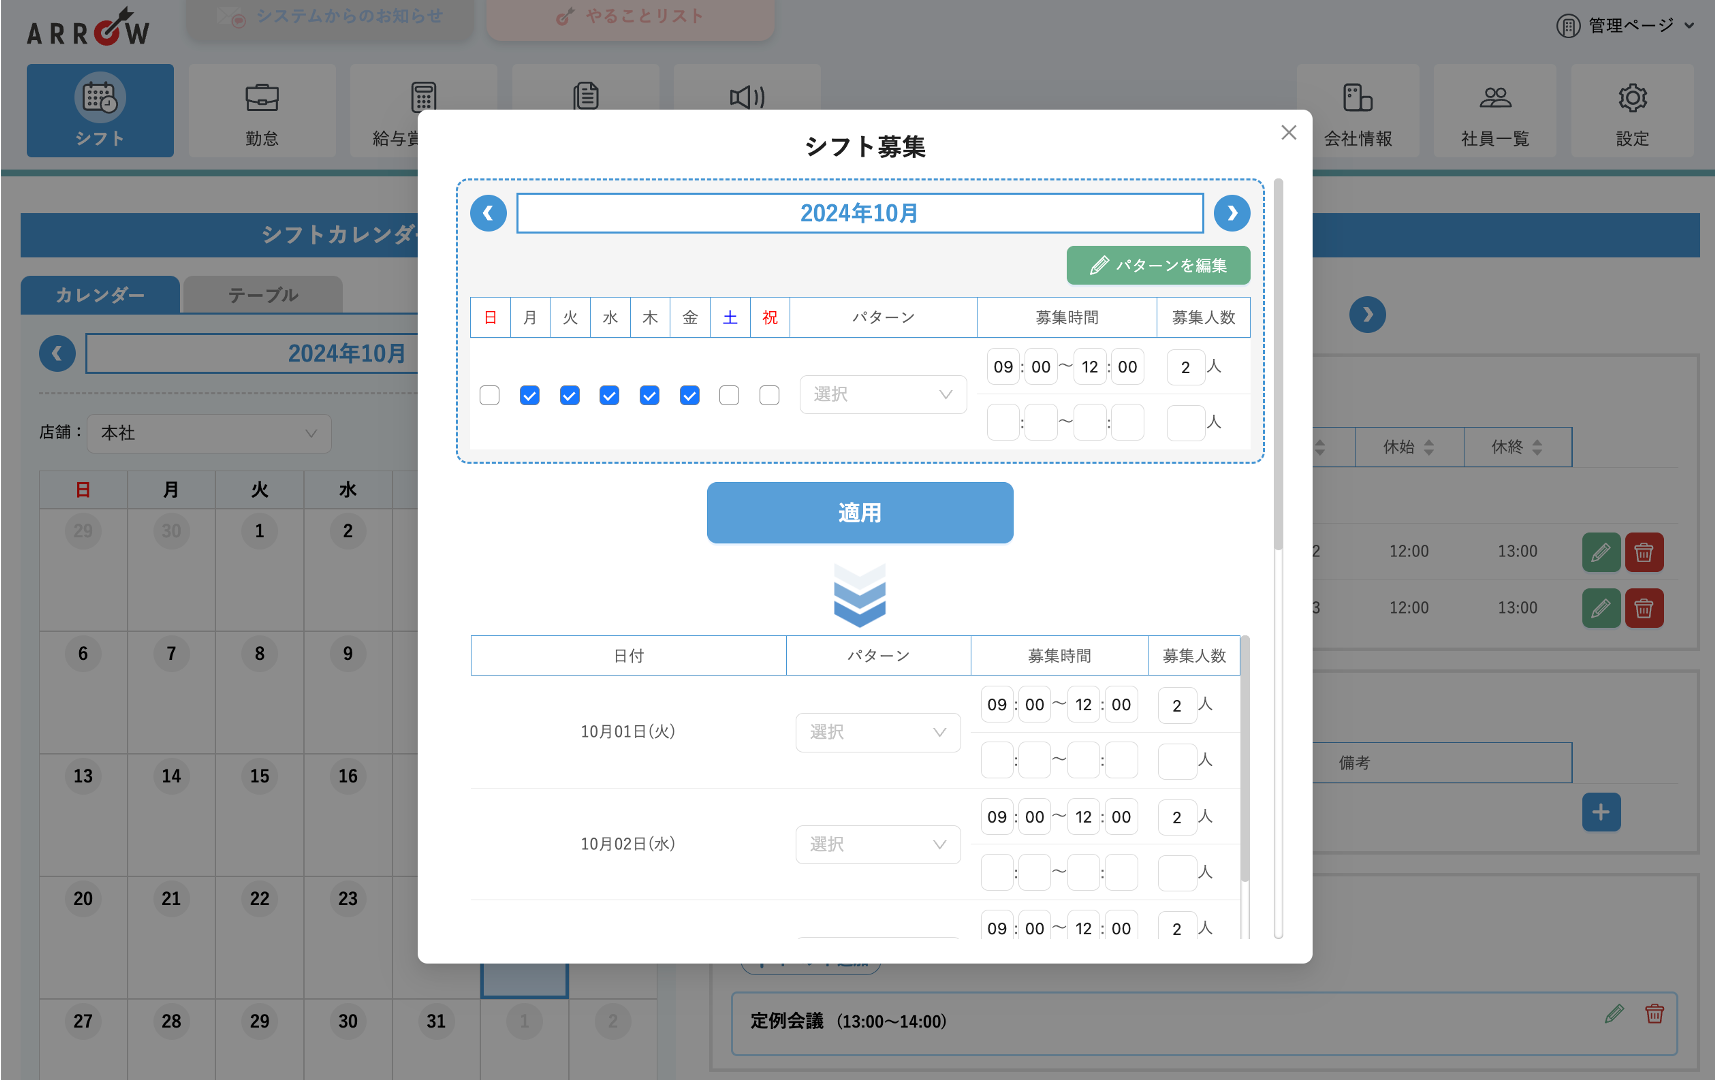This screenshot has width=1716, height=1080.
Task: Click the dialog's vertical scrollbar
Action: point(1278,365)
